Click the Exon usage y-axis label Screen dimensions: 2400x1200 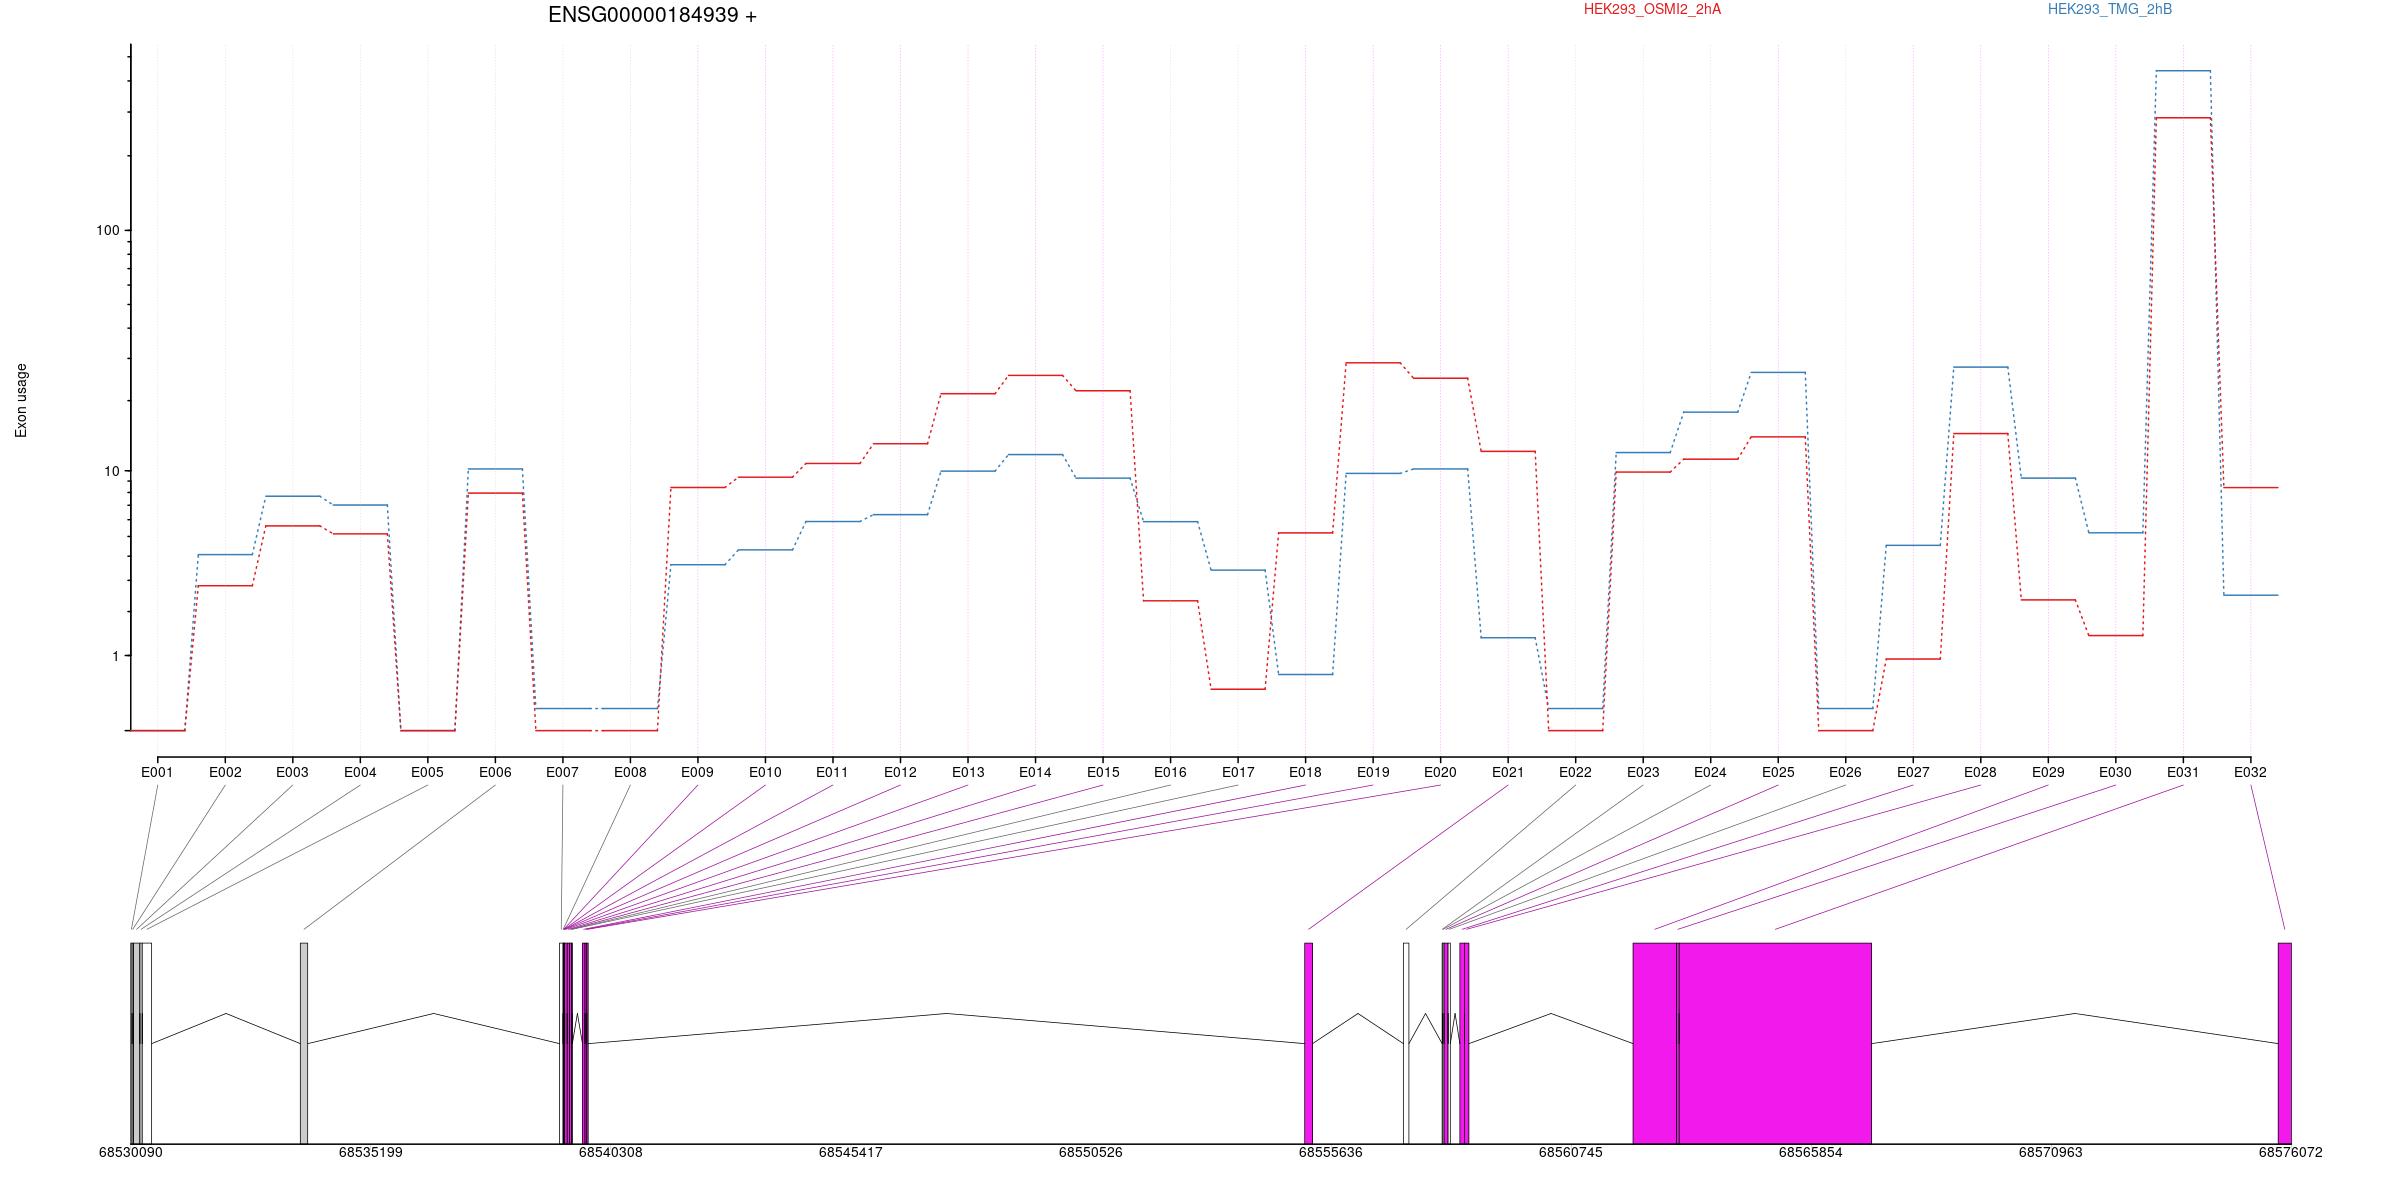pyautogui.click(x=21, y=400)
